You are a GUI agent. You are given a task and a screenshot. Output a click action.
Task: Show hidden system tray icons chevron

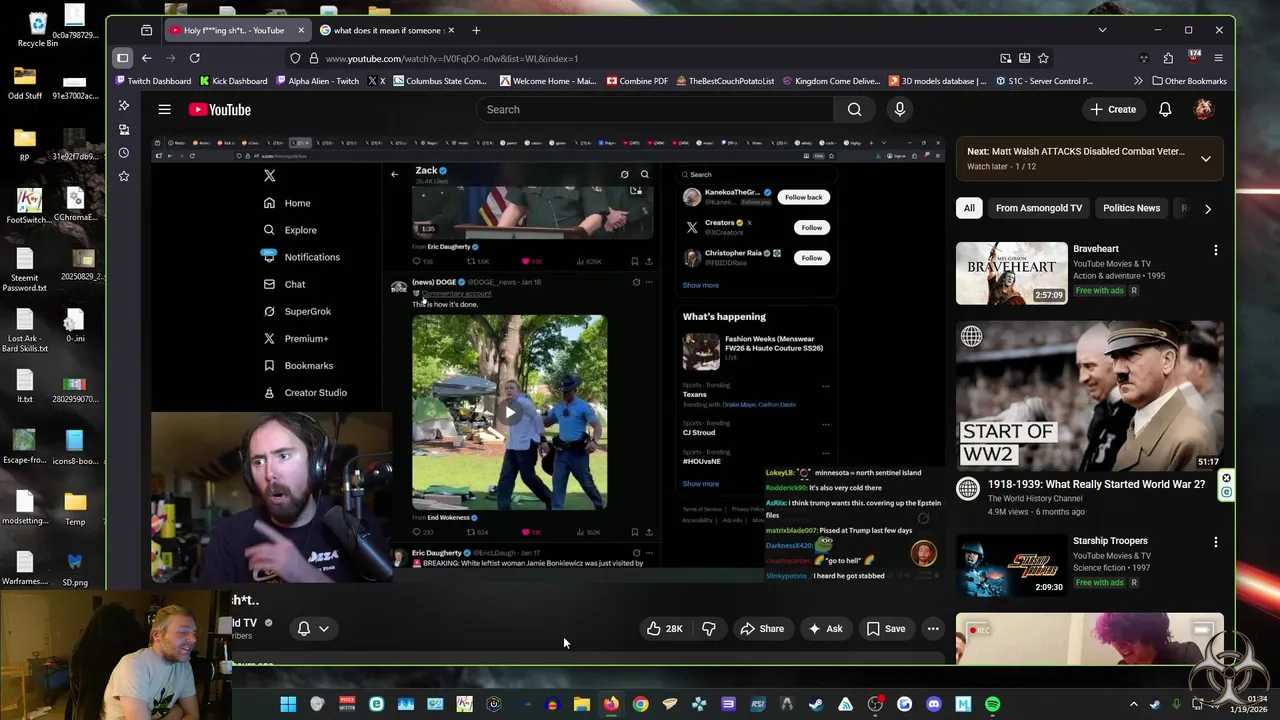1133,704
